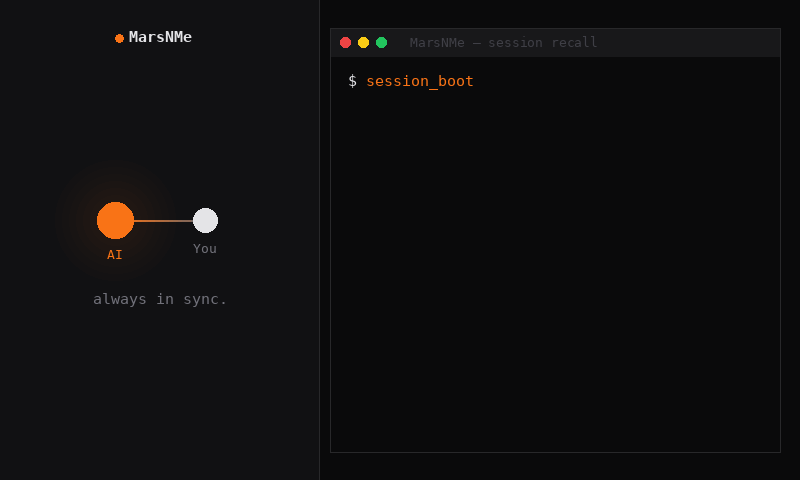The image size is (800, 480).
Task: Click the orange dot beside MarsNMe
Action: (x=119, y=38)
